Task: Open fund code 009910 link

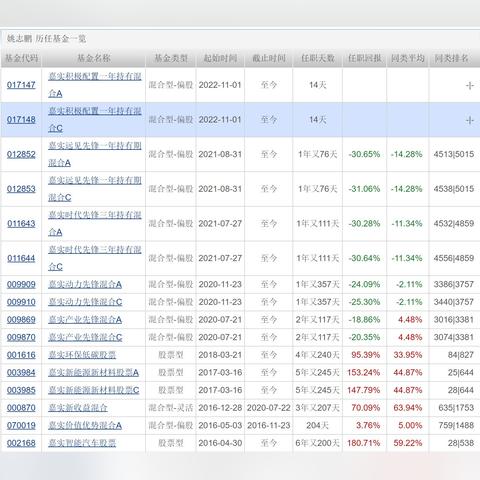Action: (21, 302)
